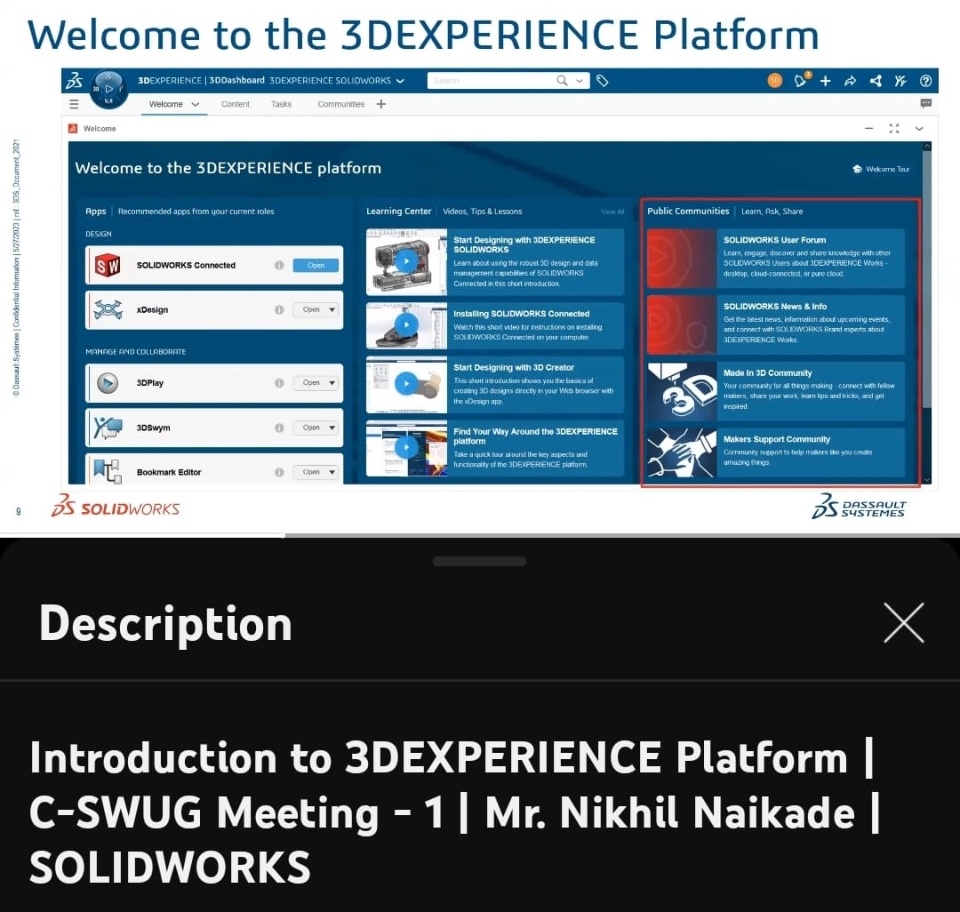Show info for Bookmark Editor
960x912 pixels.
tap(279, 472)
